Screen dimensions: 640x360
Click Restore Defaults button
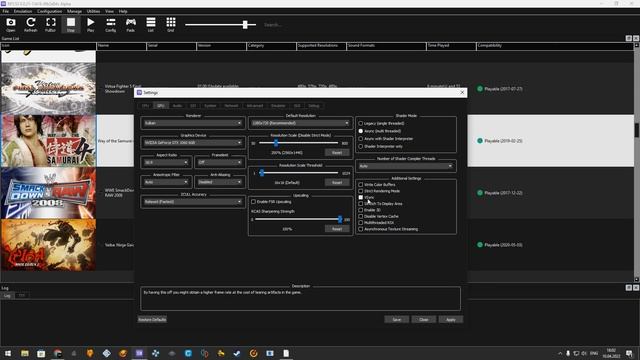point(152,320)
